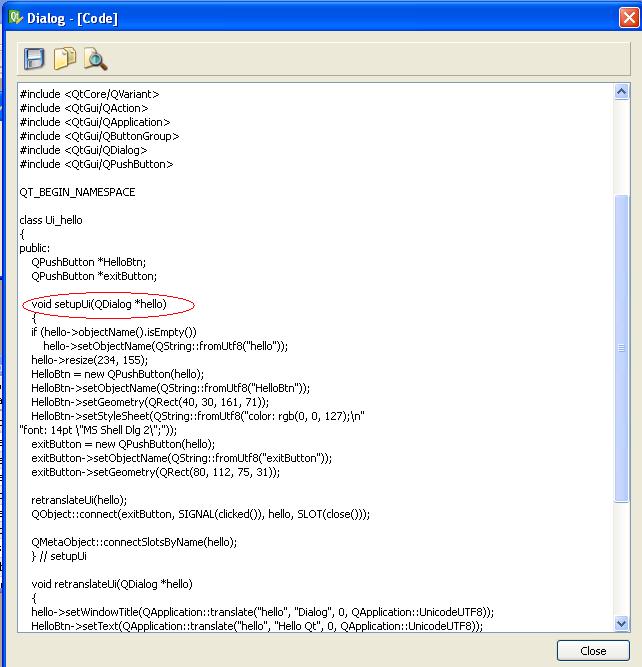
Task: Click the Copy documents toolbar icon
Action: (x=65, y=58)
